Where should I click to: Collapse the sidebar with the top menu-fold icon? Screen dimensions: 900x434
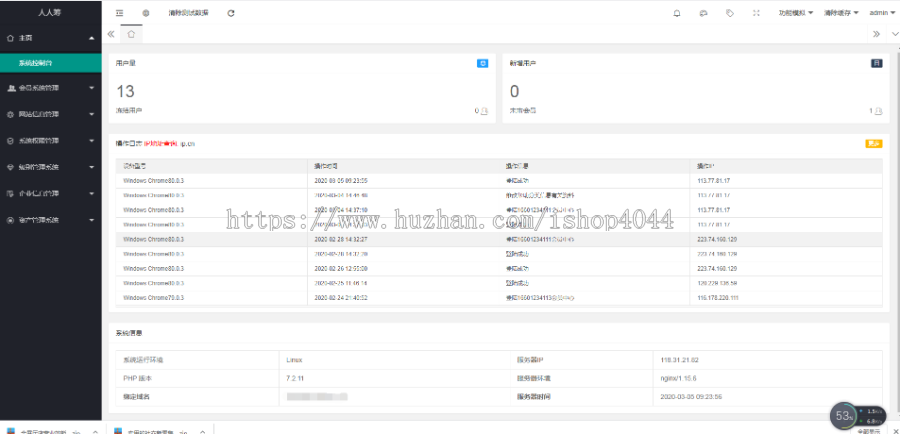[119, 13]
